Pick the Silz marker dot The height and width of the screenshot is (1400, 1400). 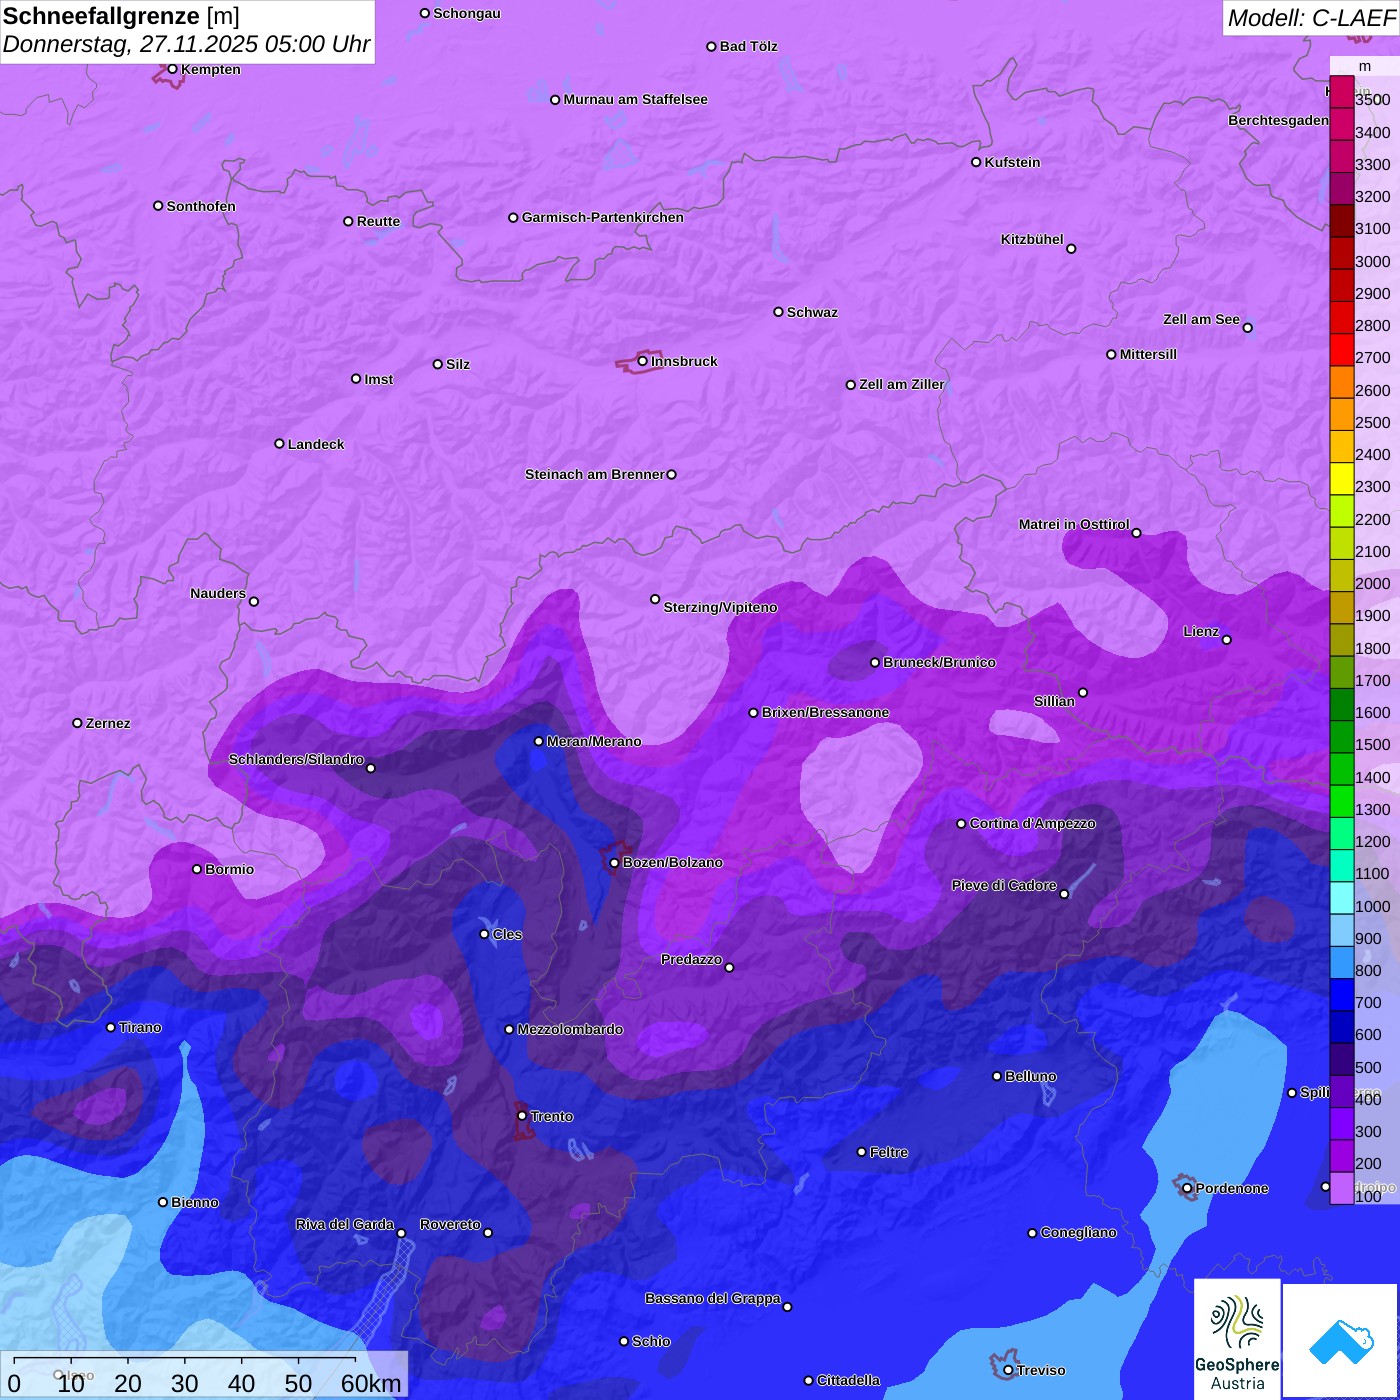click(x=437, y=364)
